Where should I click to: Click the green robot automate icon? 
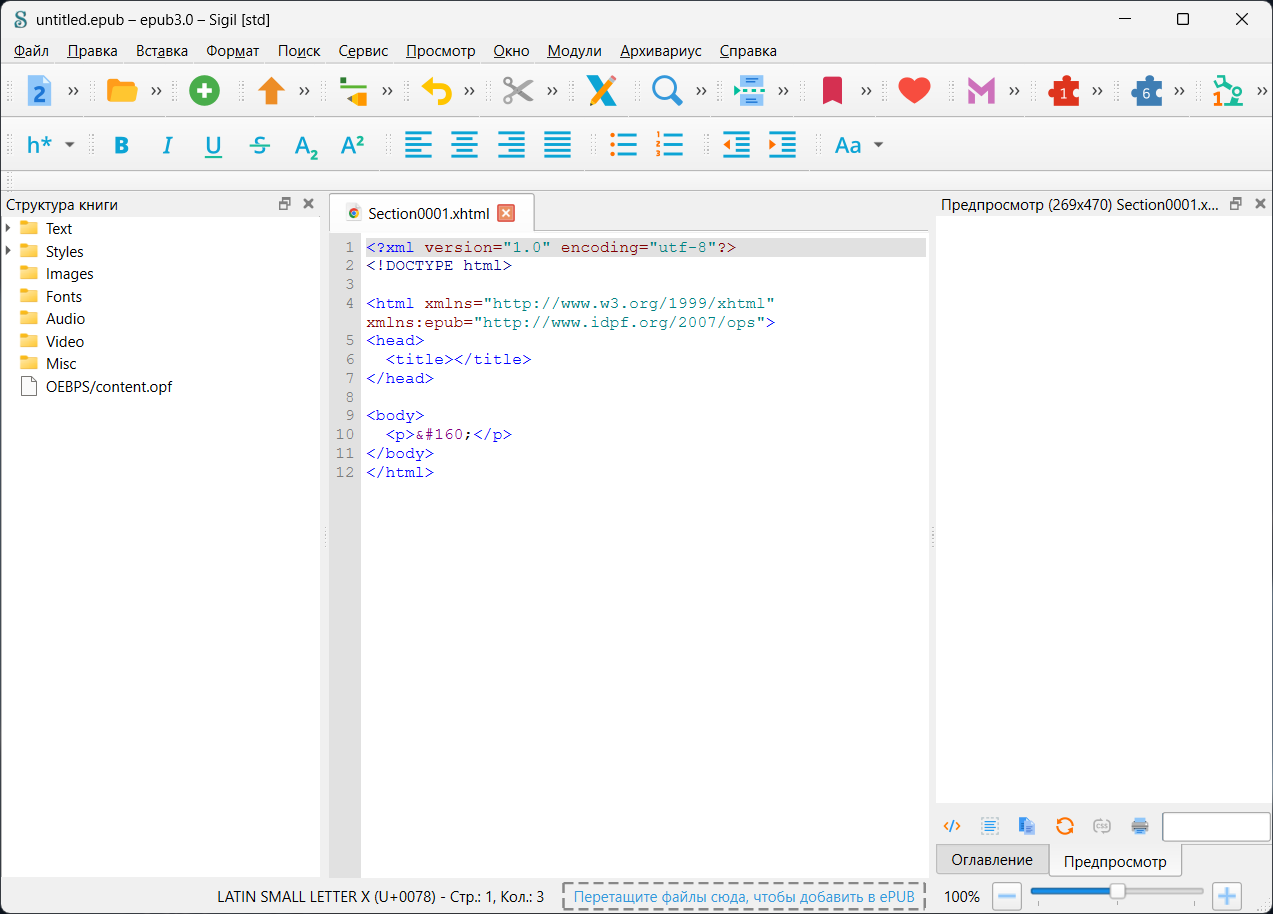pyautogui.click(x=1227, y=91)
